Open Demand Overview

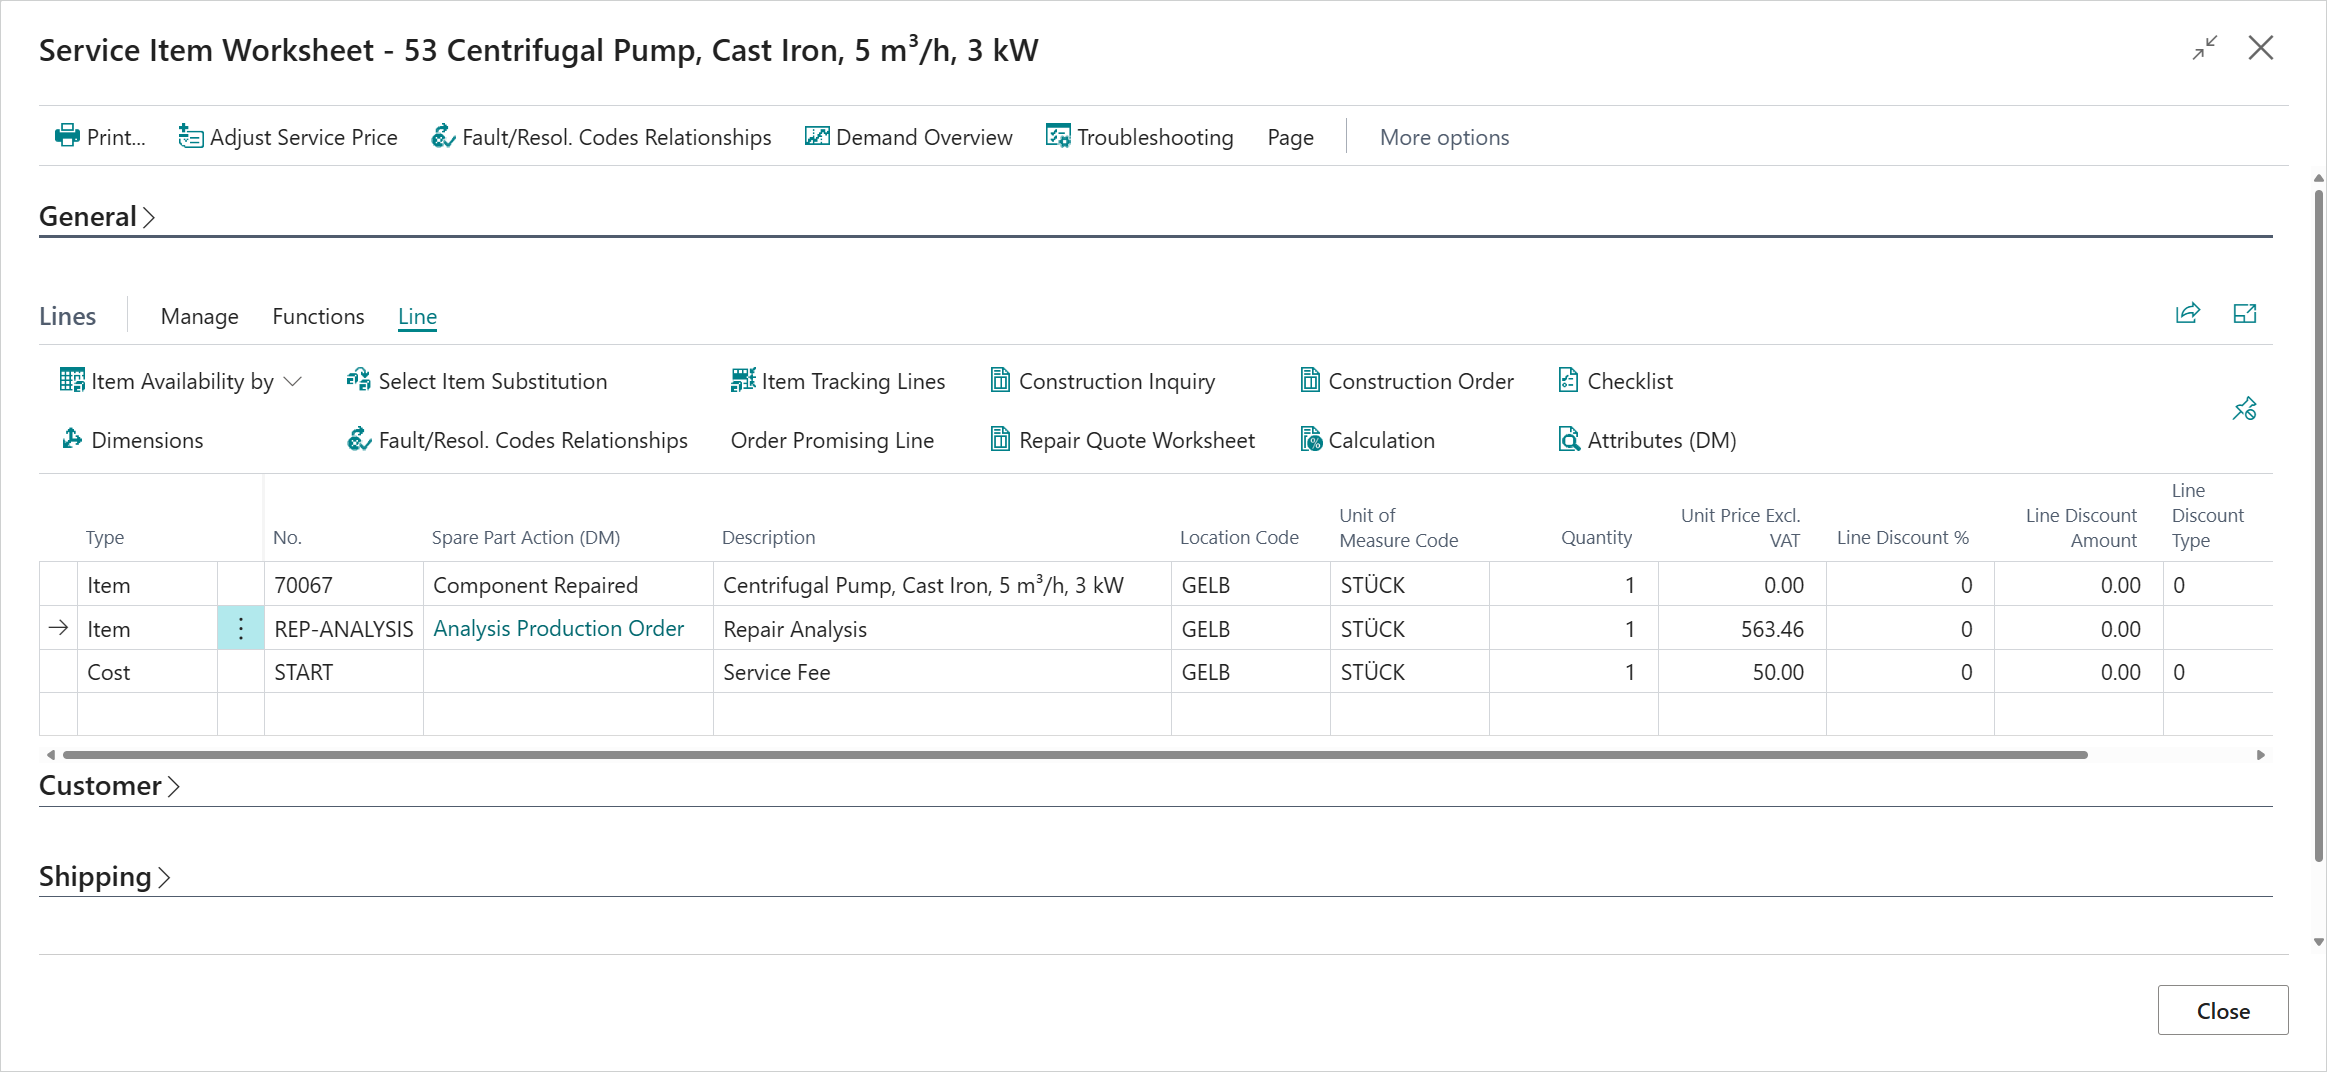(x=909, y=137)
